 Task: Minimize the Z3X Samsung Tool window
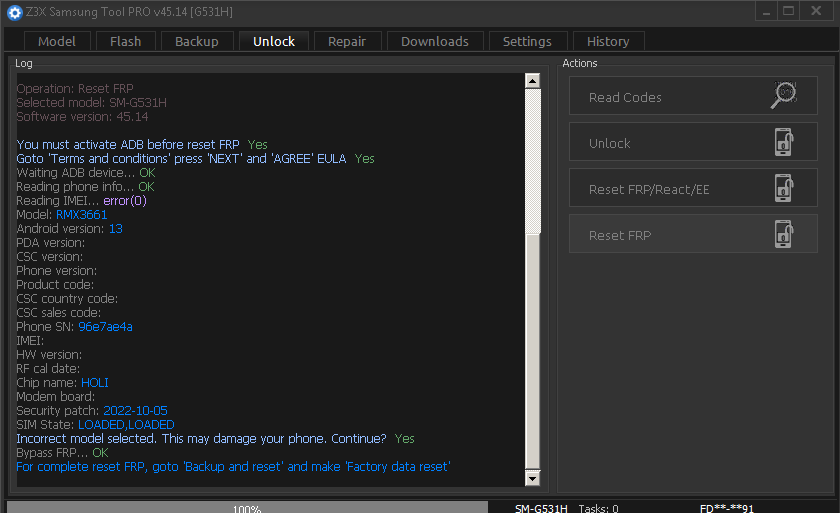coord(767,11)
